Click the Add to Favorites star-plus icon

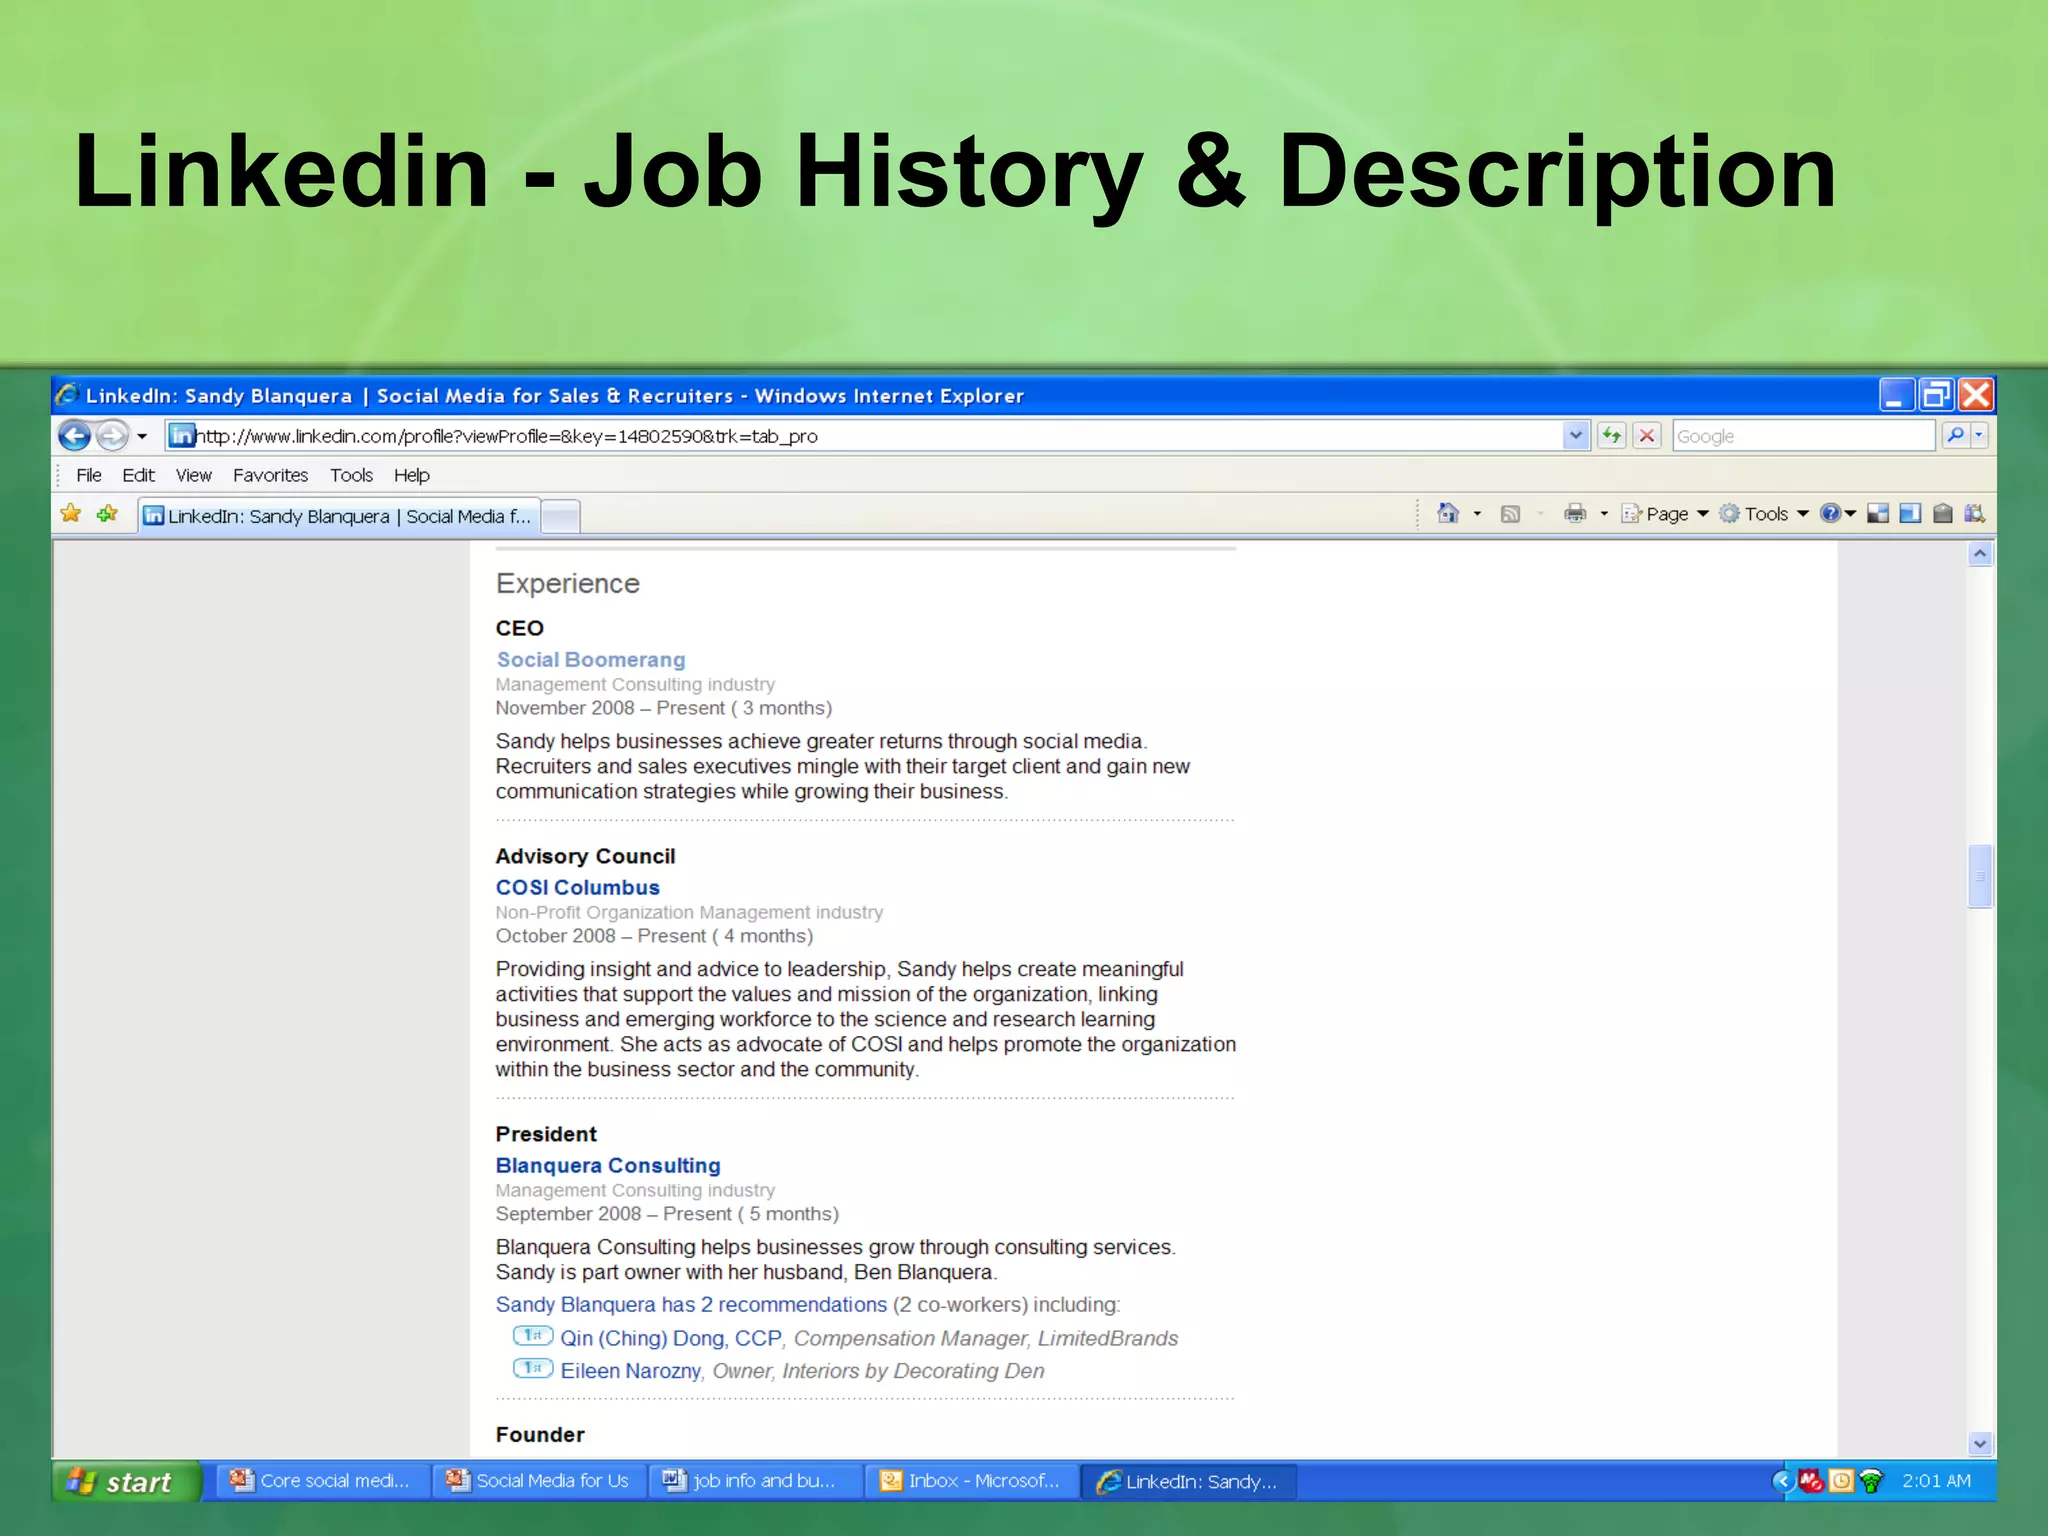(x=107, y=514)
